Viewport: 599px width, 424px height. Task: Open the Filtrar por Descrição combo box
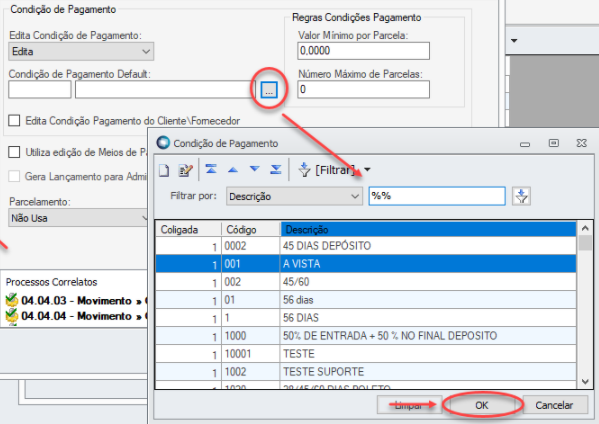click(294, 196)
